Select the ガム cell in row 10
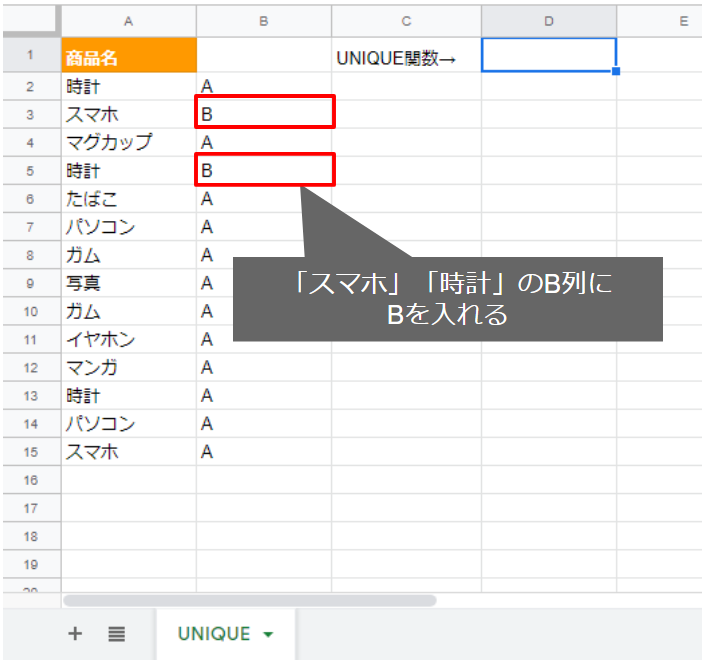The image size is (702, 660). pyautogui.click(x=129, y=311)
